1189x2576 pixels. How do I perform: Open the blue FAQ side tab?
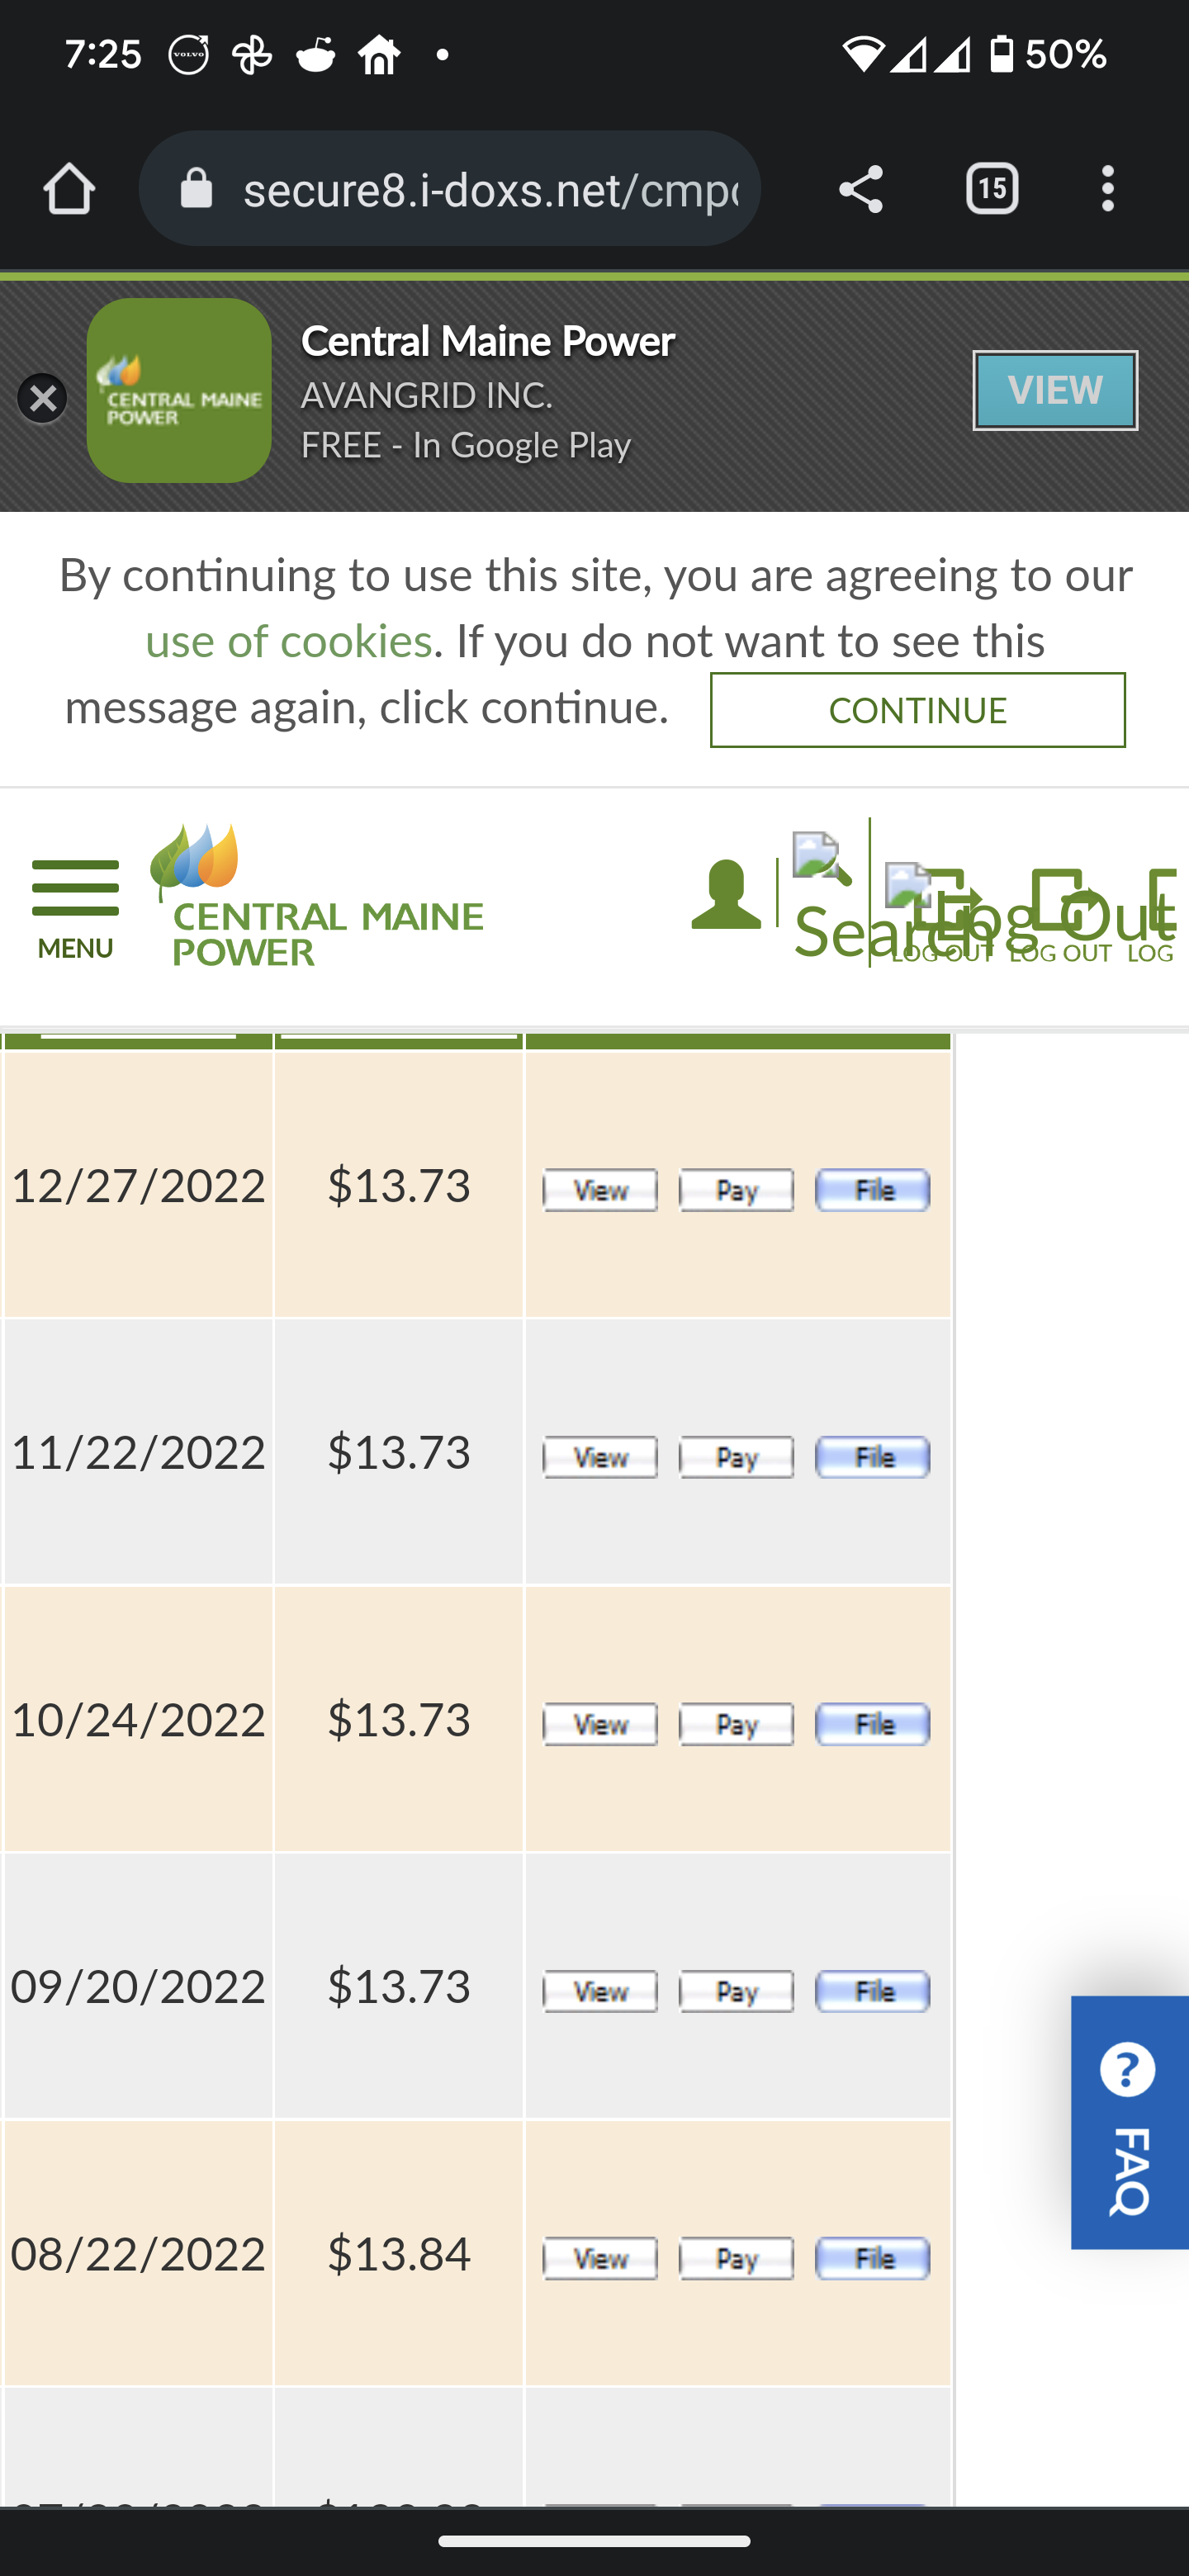(1129, 2123)
